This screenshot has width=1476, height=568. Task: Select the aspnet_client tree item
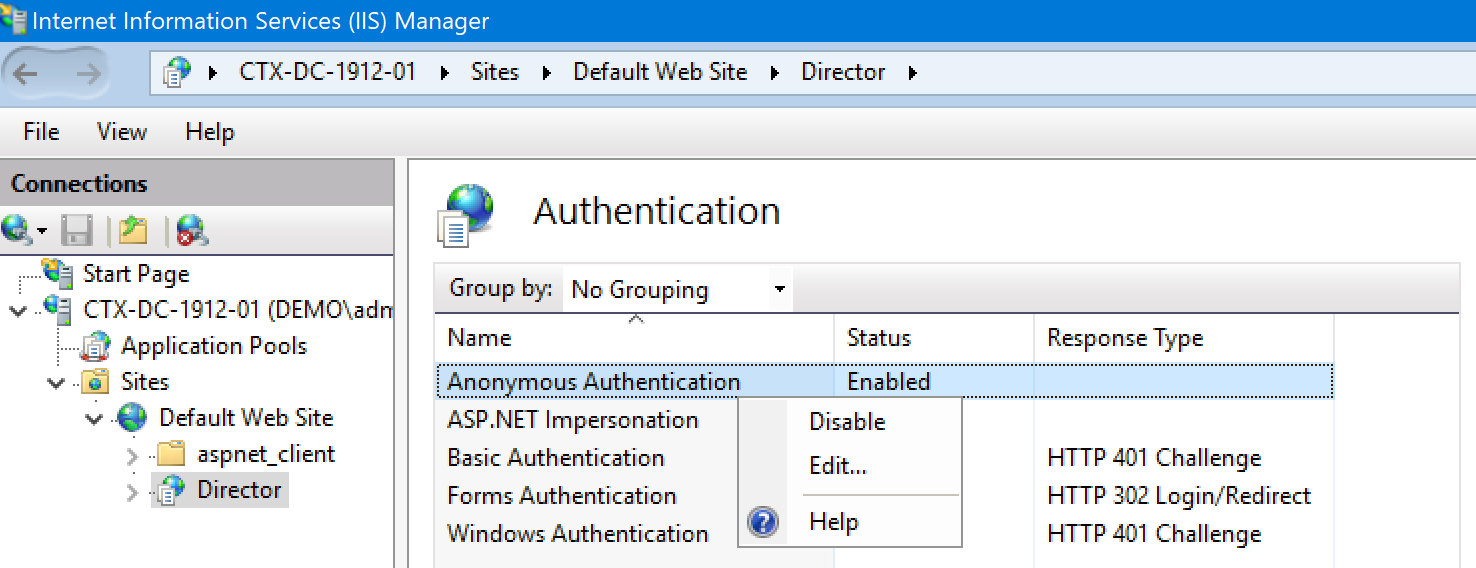click(266, 454)
